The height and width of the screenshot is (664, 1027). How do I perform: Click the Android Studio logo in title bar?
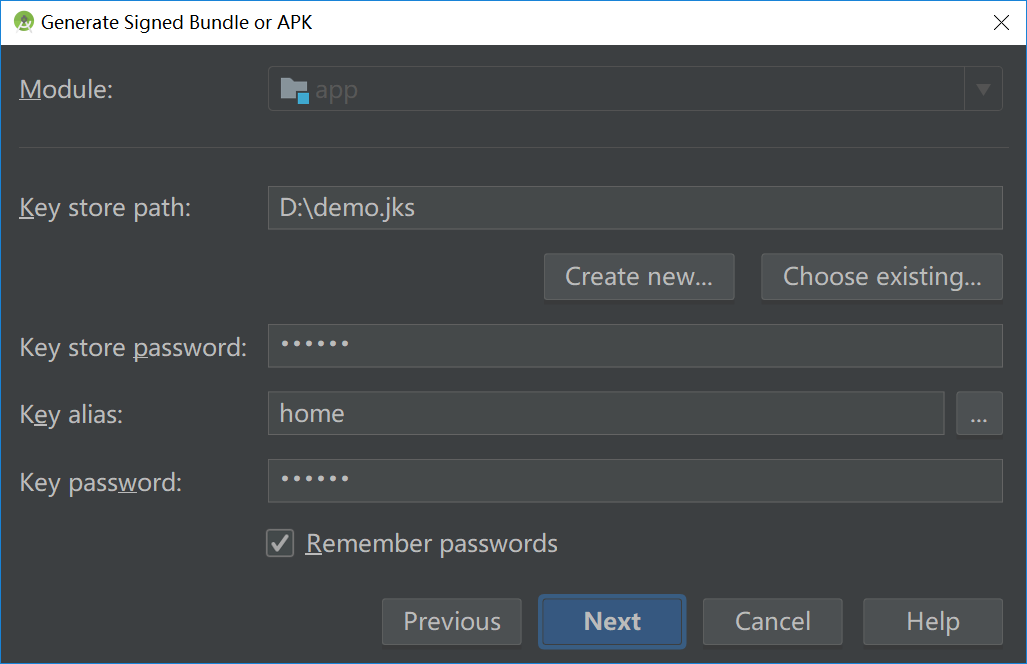[x=24, y=22]
